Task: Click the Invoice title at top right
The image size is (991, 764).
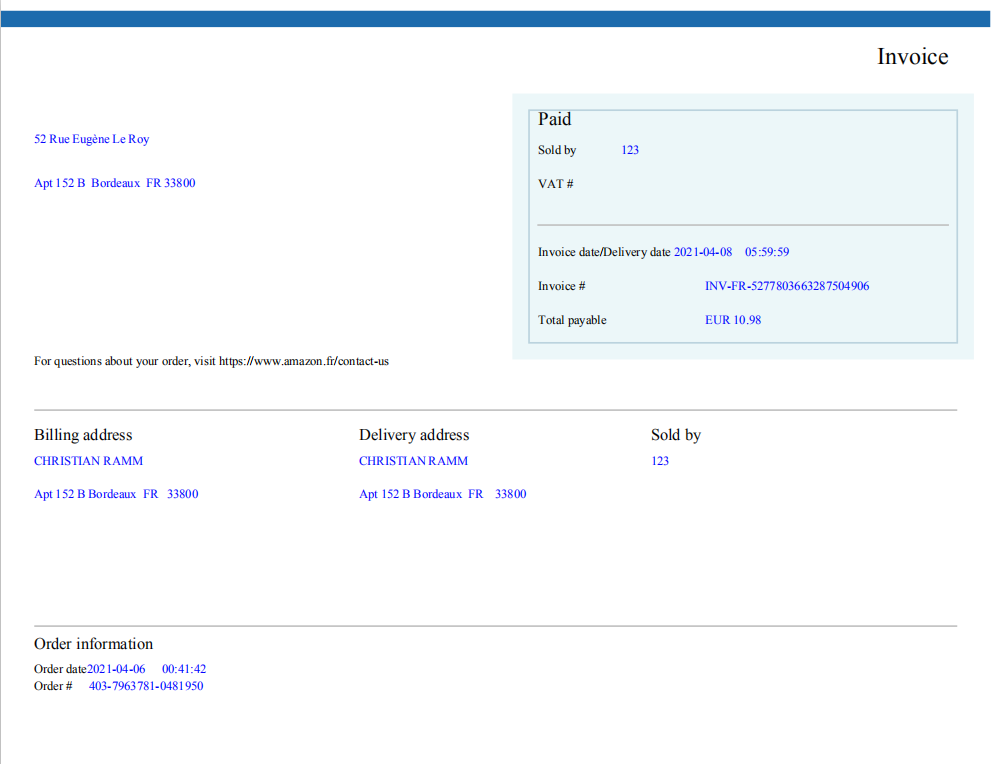Action: [912, 57]
